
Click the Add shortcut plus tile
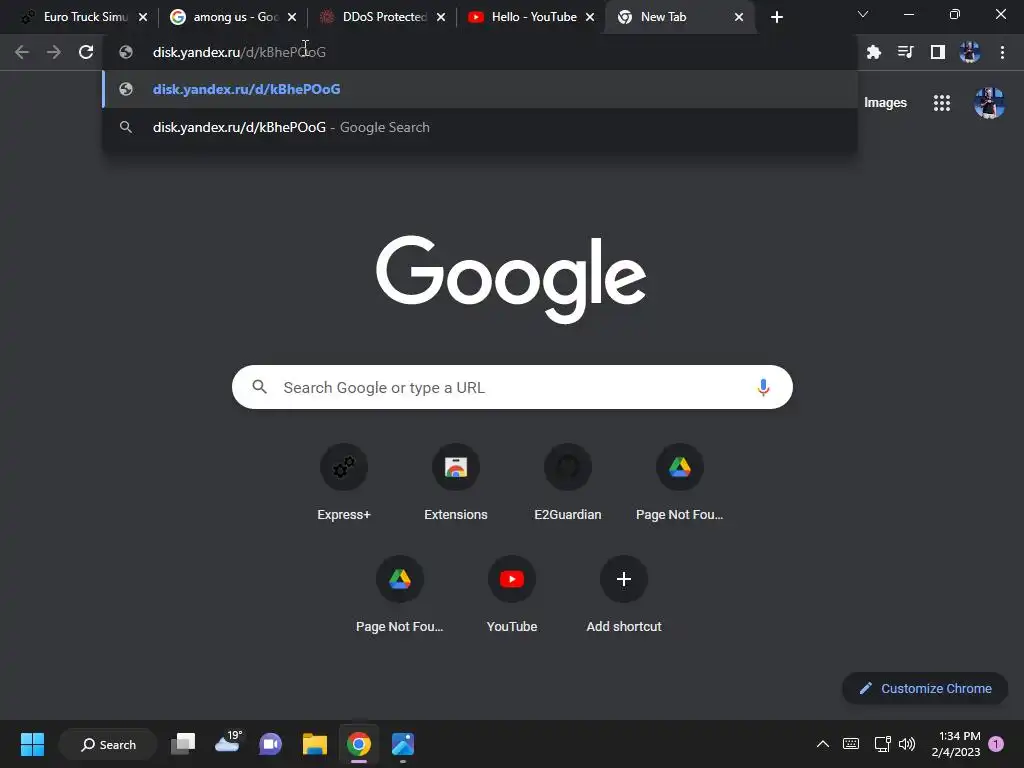tap(624, 595)
